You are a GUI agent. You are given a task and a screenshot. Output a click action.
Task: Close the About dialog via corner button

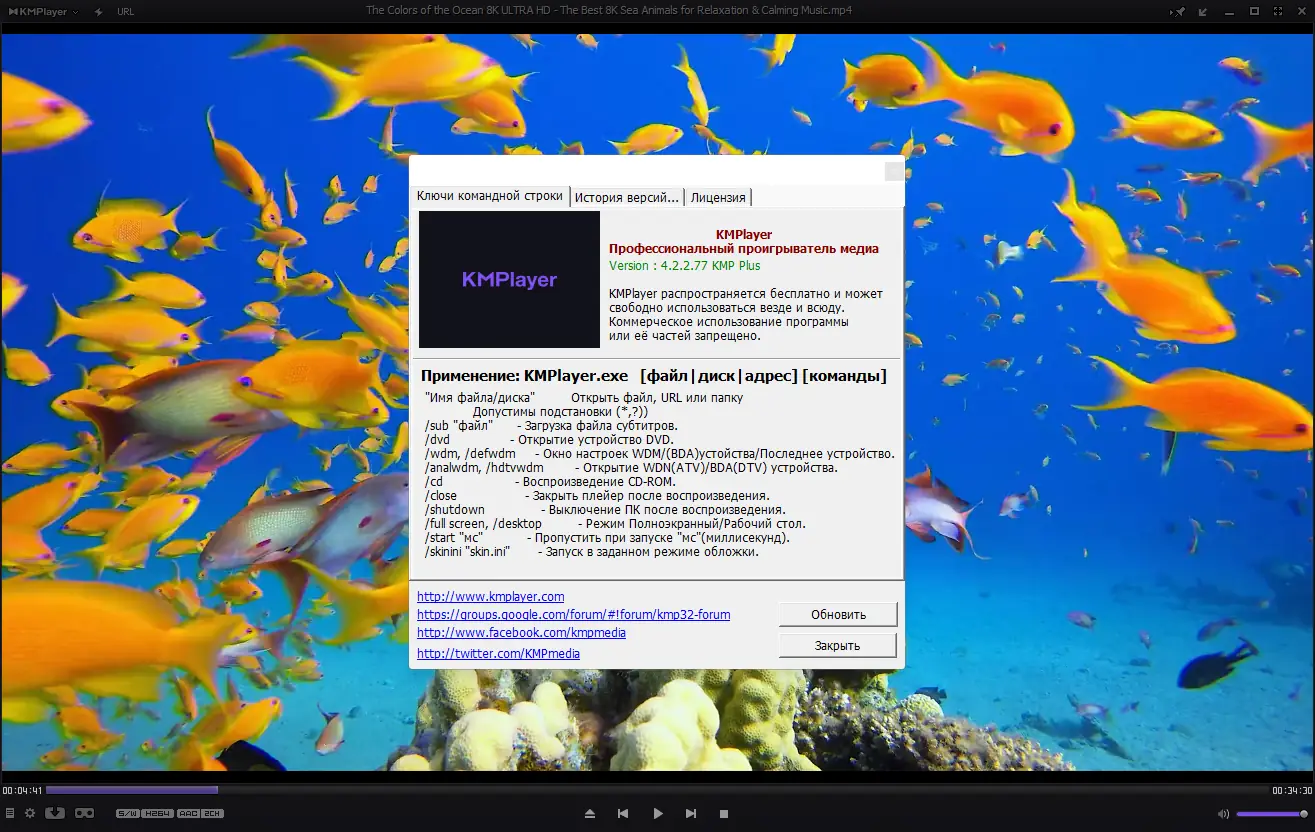click(x=894, y=171)
